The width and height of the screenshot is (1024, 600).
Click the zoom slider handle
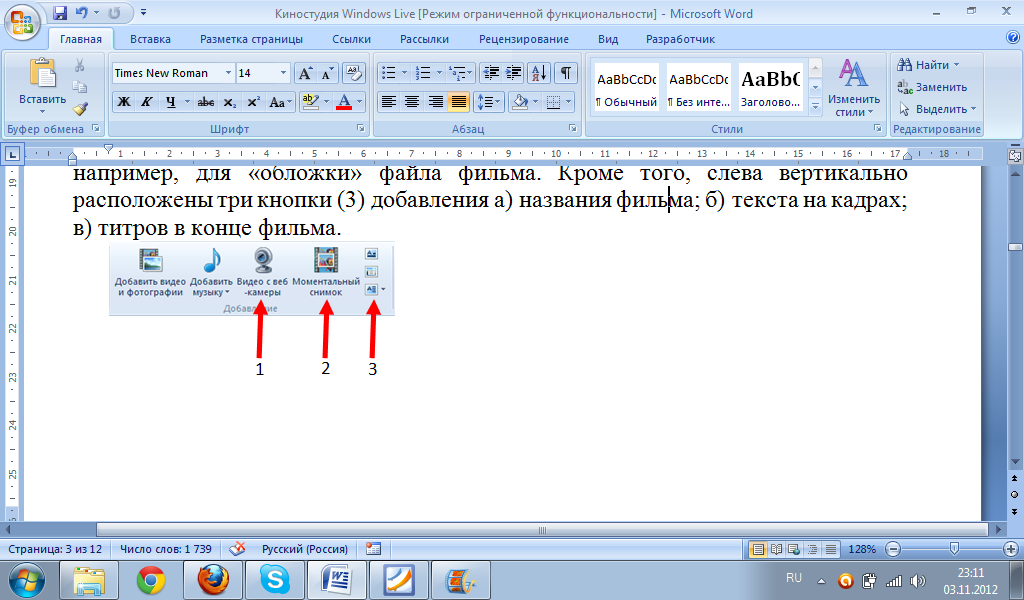pos(954,548)
